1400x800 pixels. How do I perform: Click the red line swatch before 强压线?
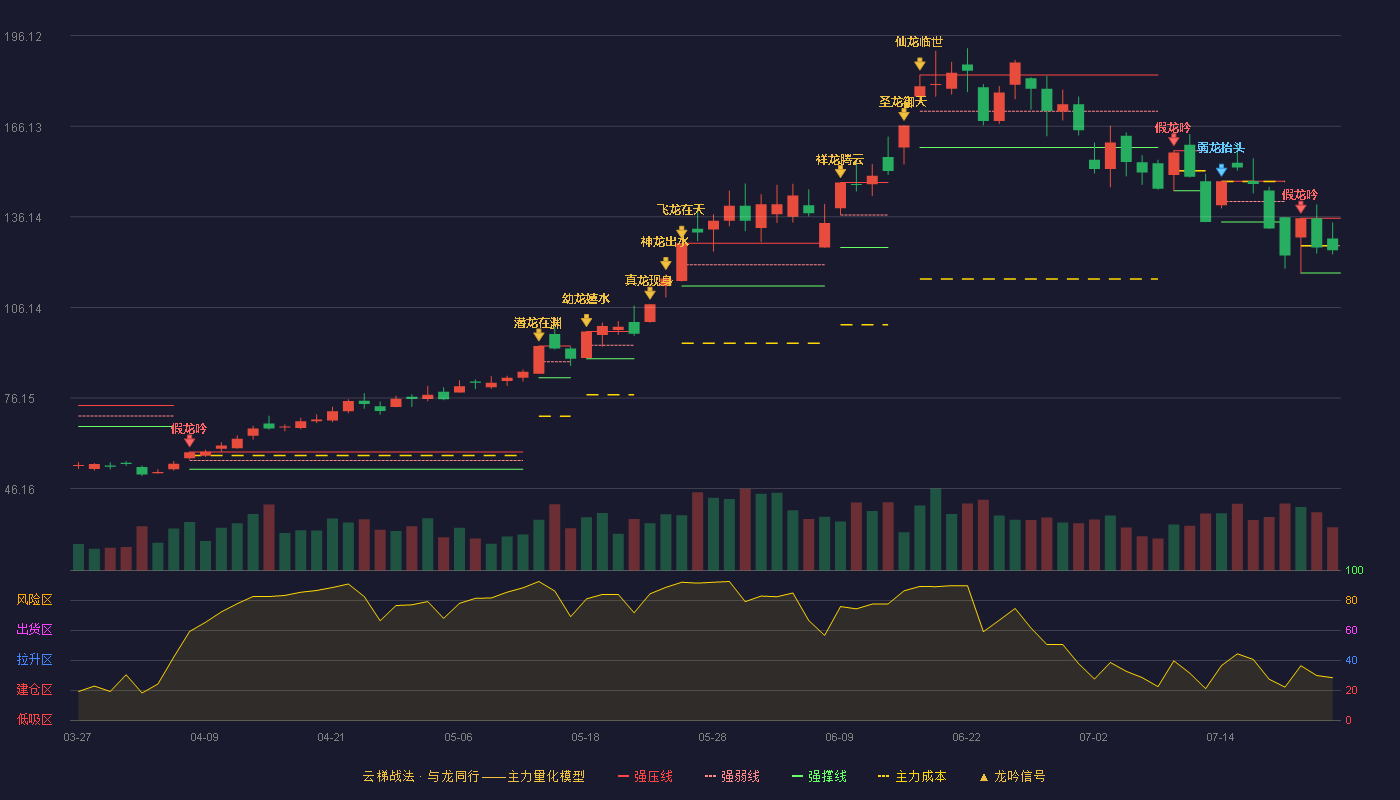click(623, 777)
